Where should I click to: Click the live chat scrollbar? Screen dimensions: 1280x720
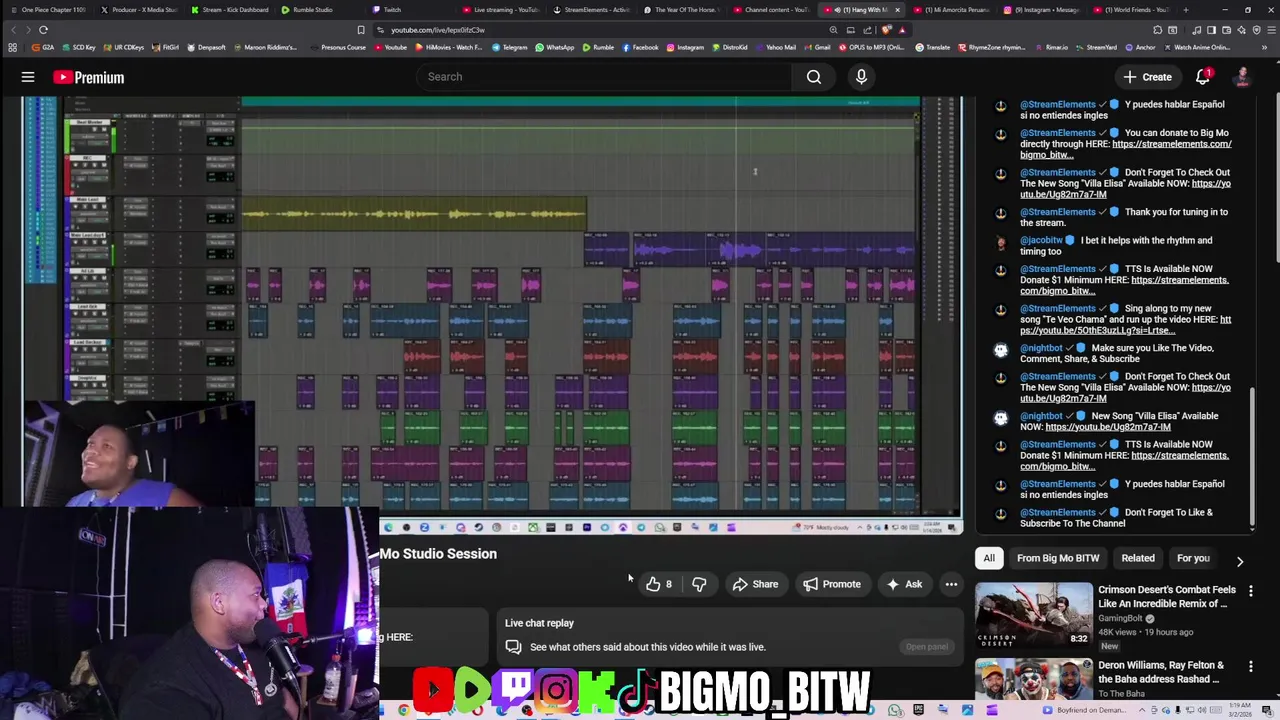click(x=1252, y=458)
